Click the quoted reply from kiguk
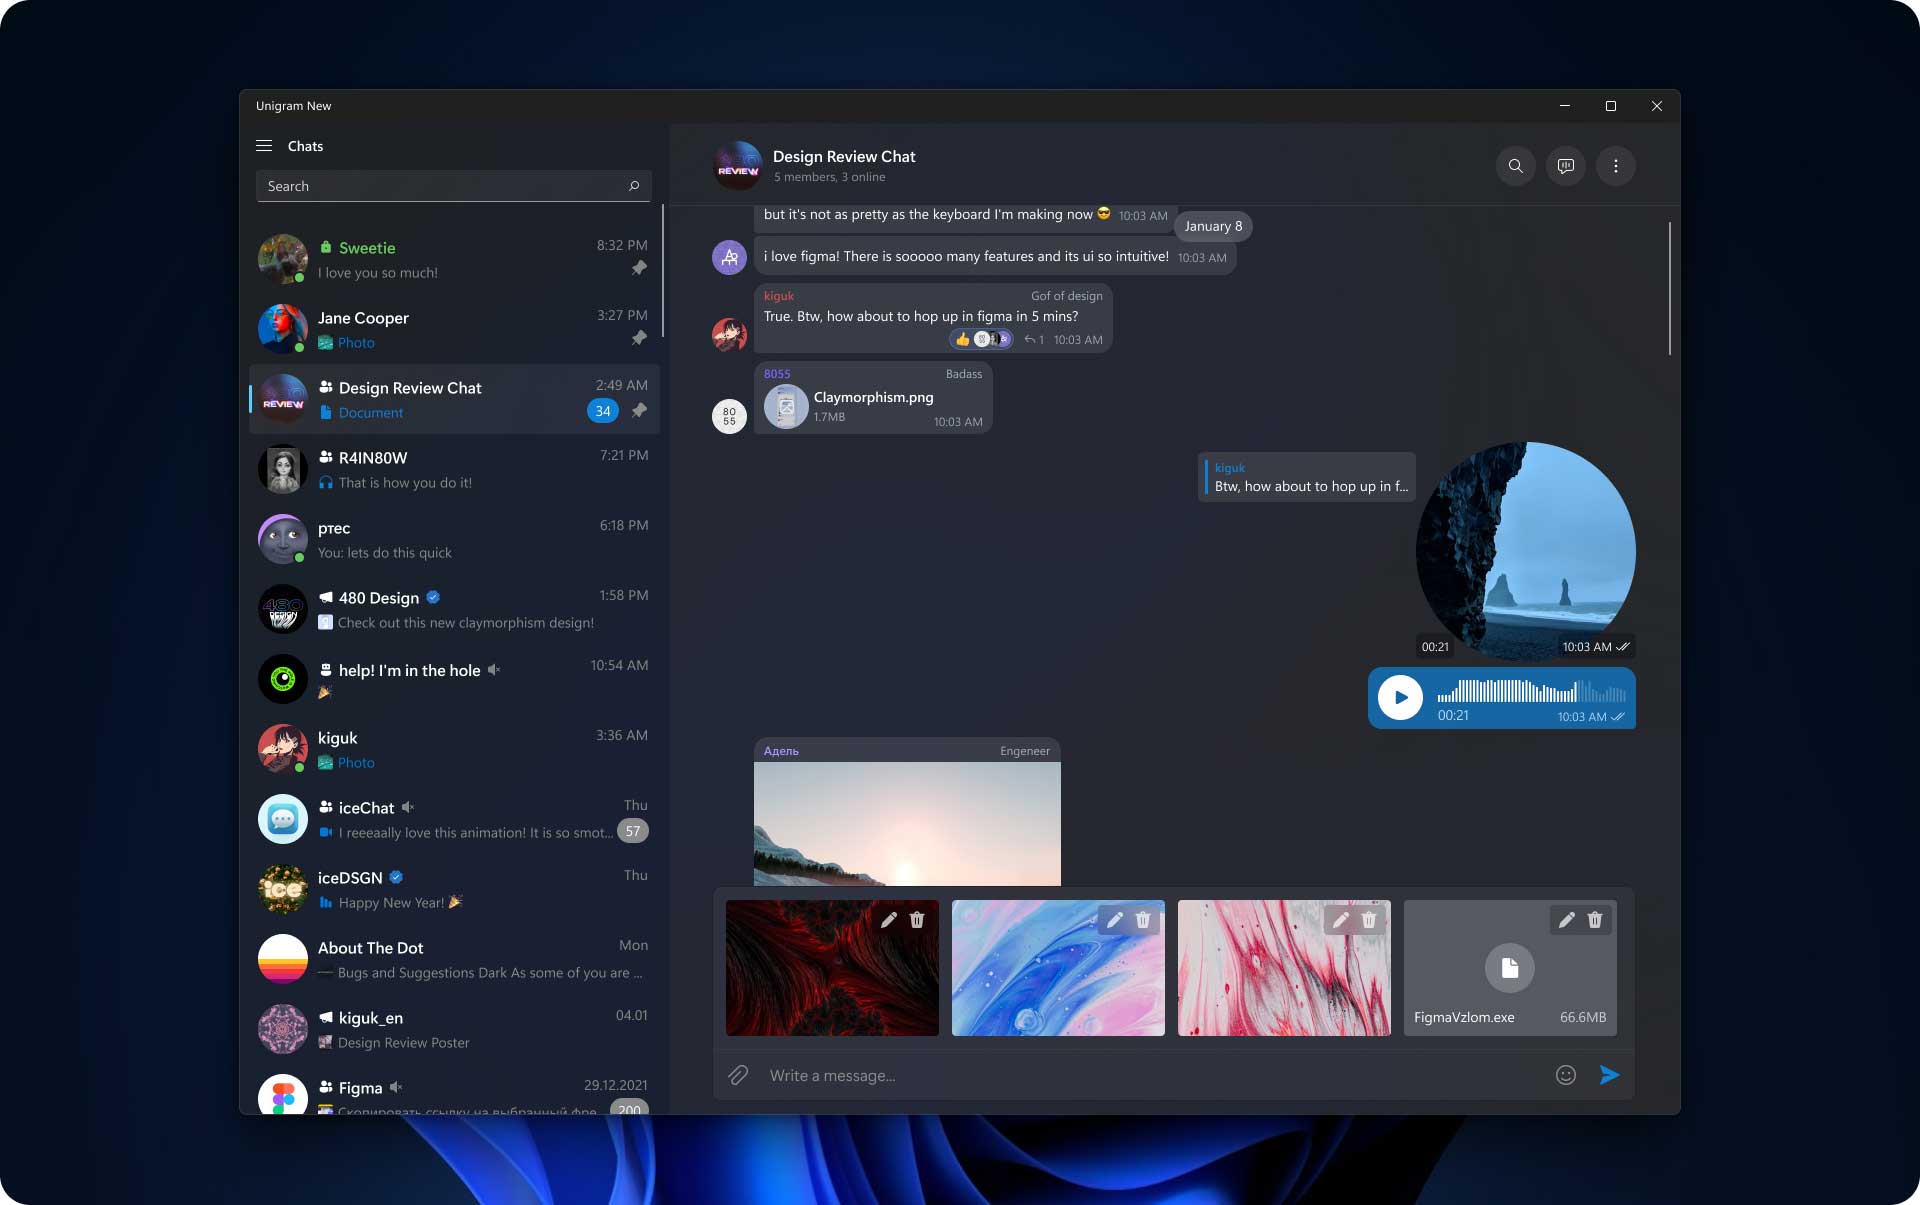This screenshot has width=1920, height=1205. 1306,477
